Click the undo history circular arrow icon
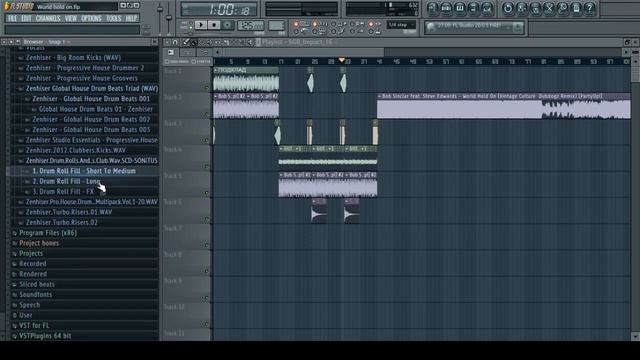The width and height of the screenshot is (640, 360). [508, 8]
